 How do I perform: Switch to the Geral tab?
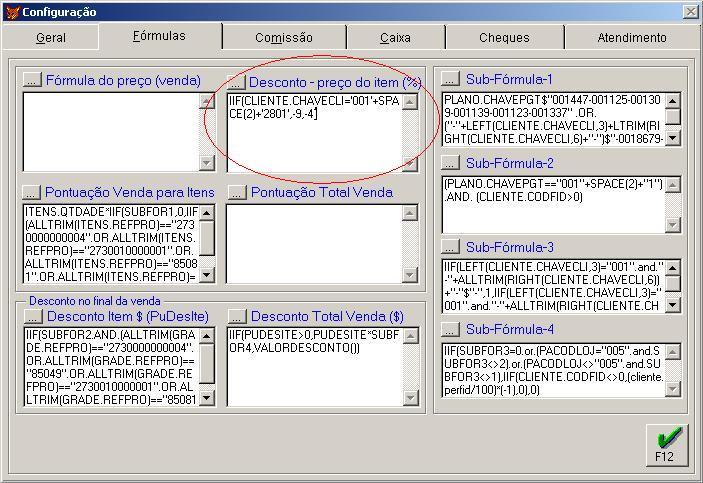(x=51, y=37)
